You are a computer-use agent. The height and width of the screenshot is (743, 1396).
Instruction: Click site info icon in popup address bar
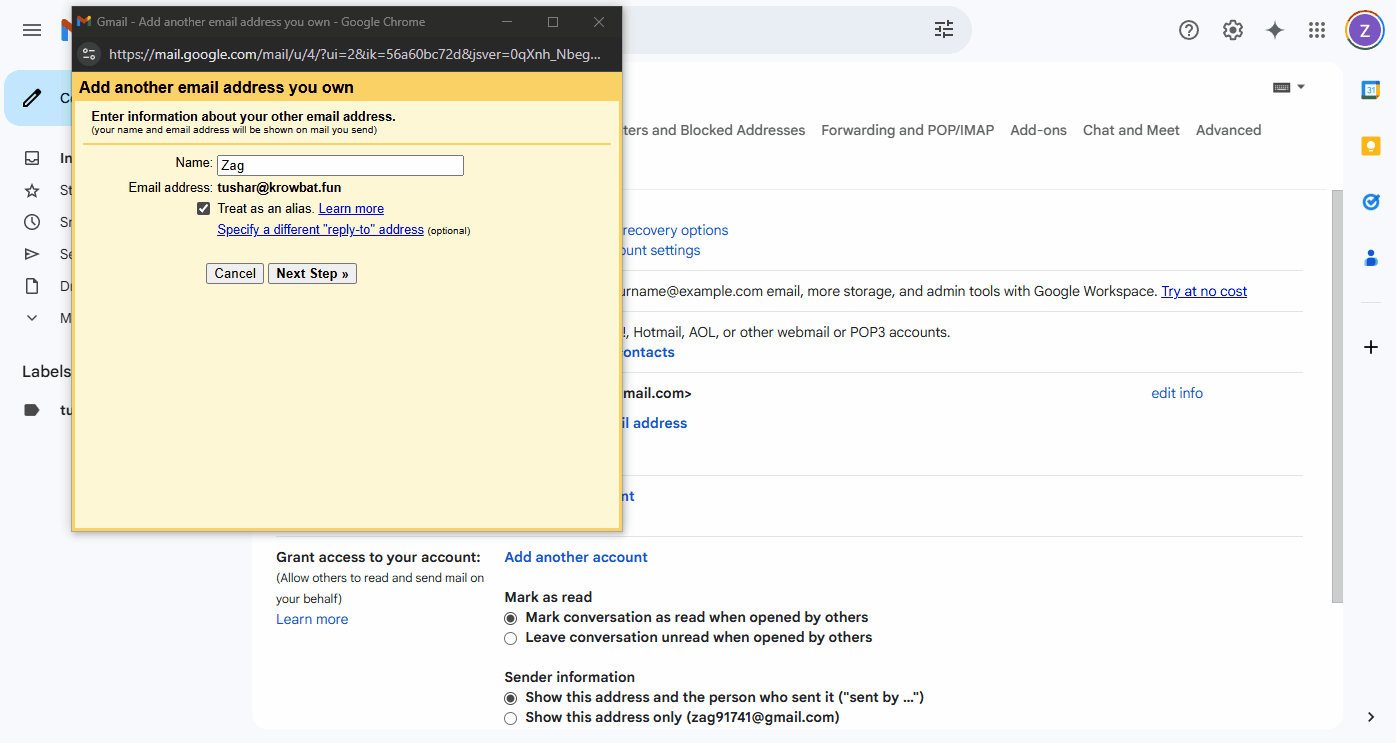[89, 54]
